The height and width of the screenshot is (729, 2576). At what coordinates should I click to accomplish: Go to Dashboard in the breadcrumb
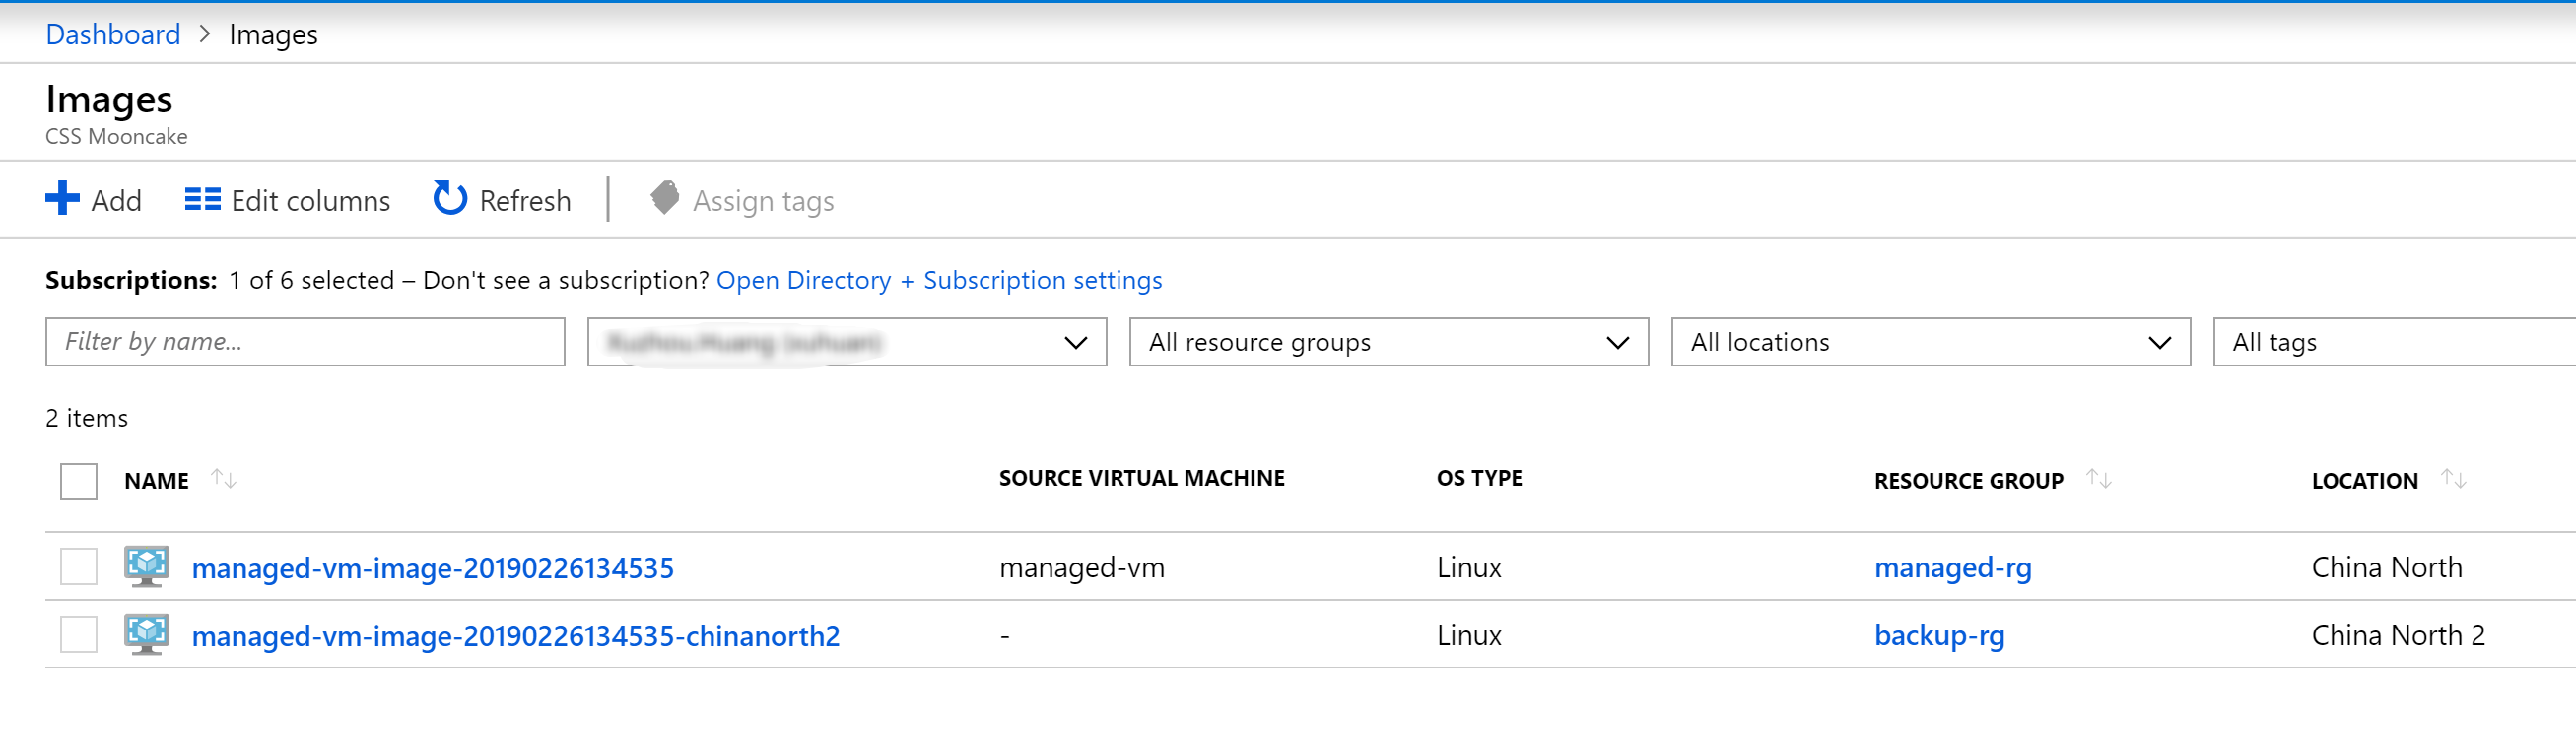point(113,34)
